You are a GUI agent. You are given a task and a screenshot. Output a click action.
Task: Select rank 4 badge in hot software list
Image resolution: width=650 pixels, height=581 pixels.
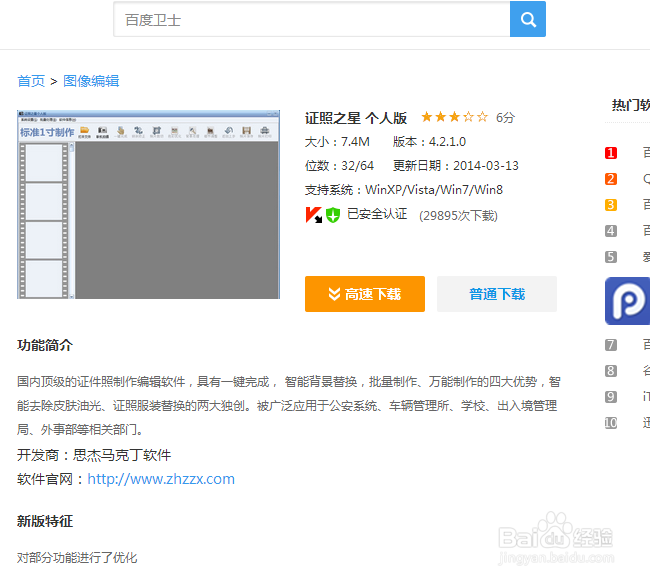pos(611,231)
